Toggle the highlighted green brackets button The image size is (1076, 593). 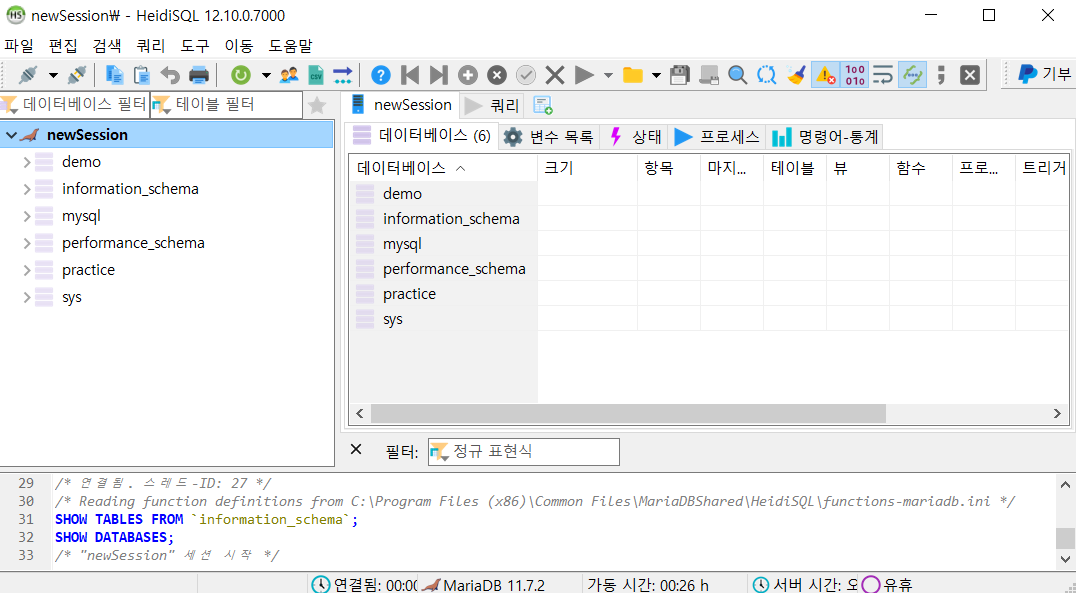[912, 75]
